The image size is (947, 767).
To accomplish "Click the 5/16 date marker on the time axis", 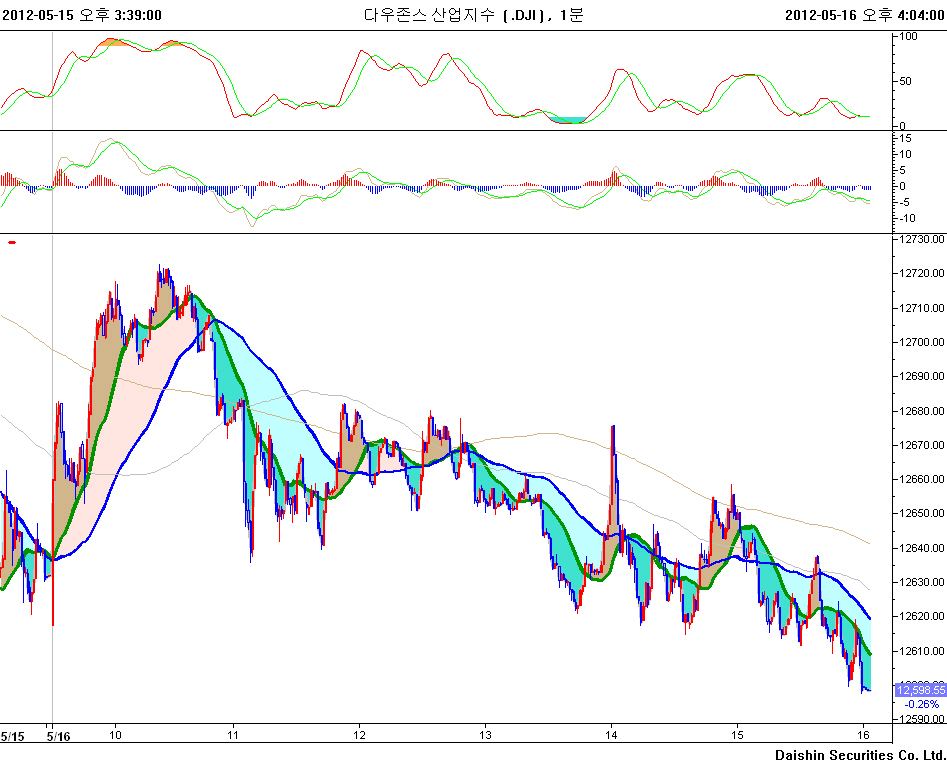I will pos(57,735).
